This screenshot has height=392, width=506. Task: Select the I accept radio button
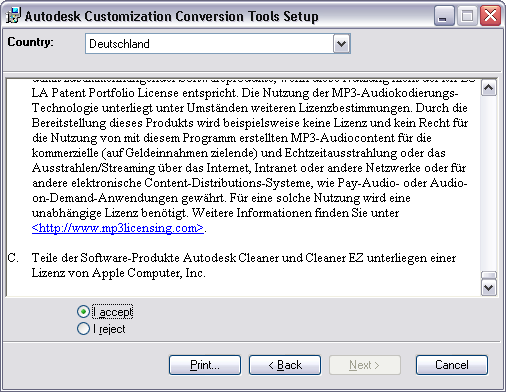tap(83, 312)
